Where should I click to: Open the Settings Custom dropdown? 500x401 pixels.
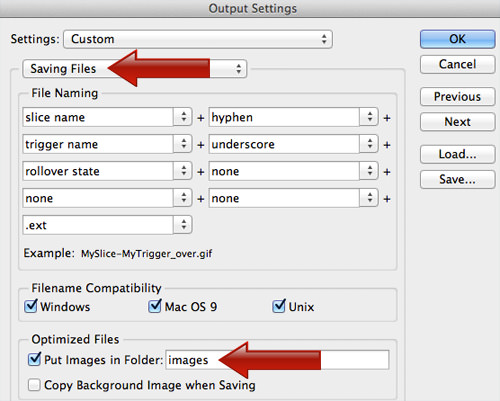point(198,39)
